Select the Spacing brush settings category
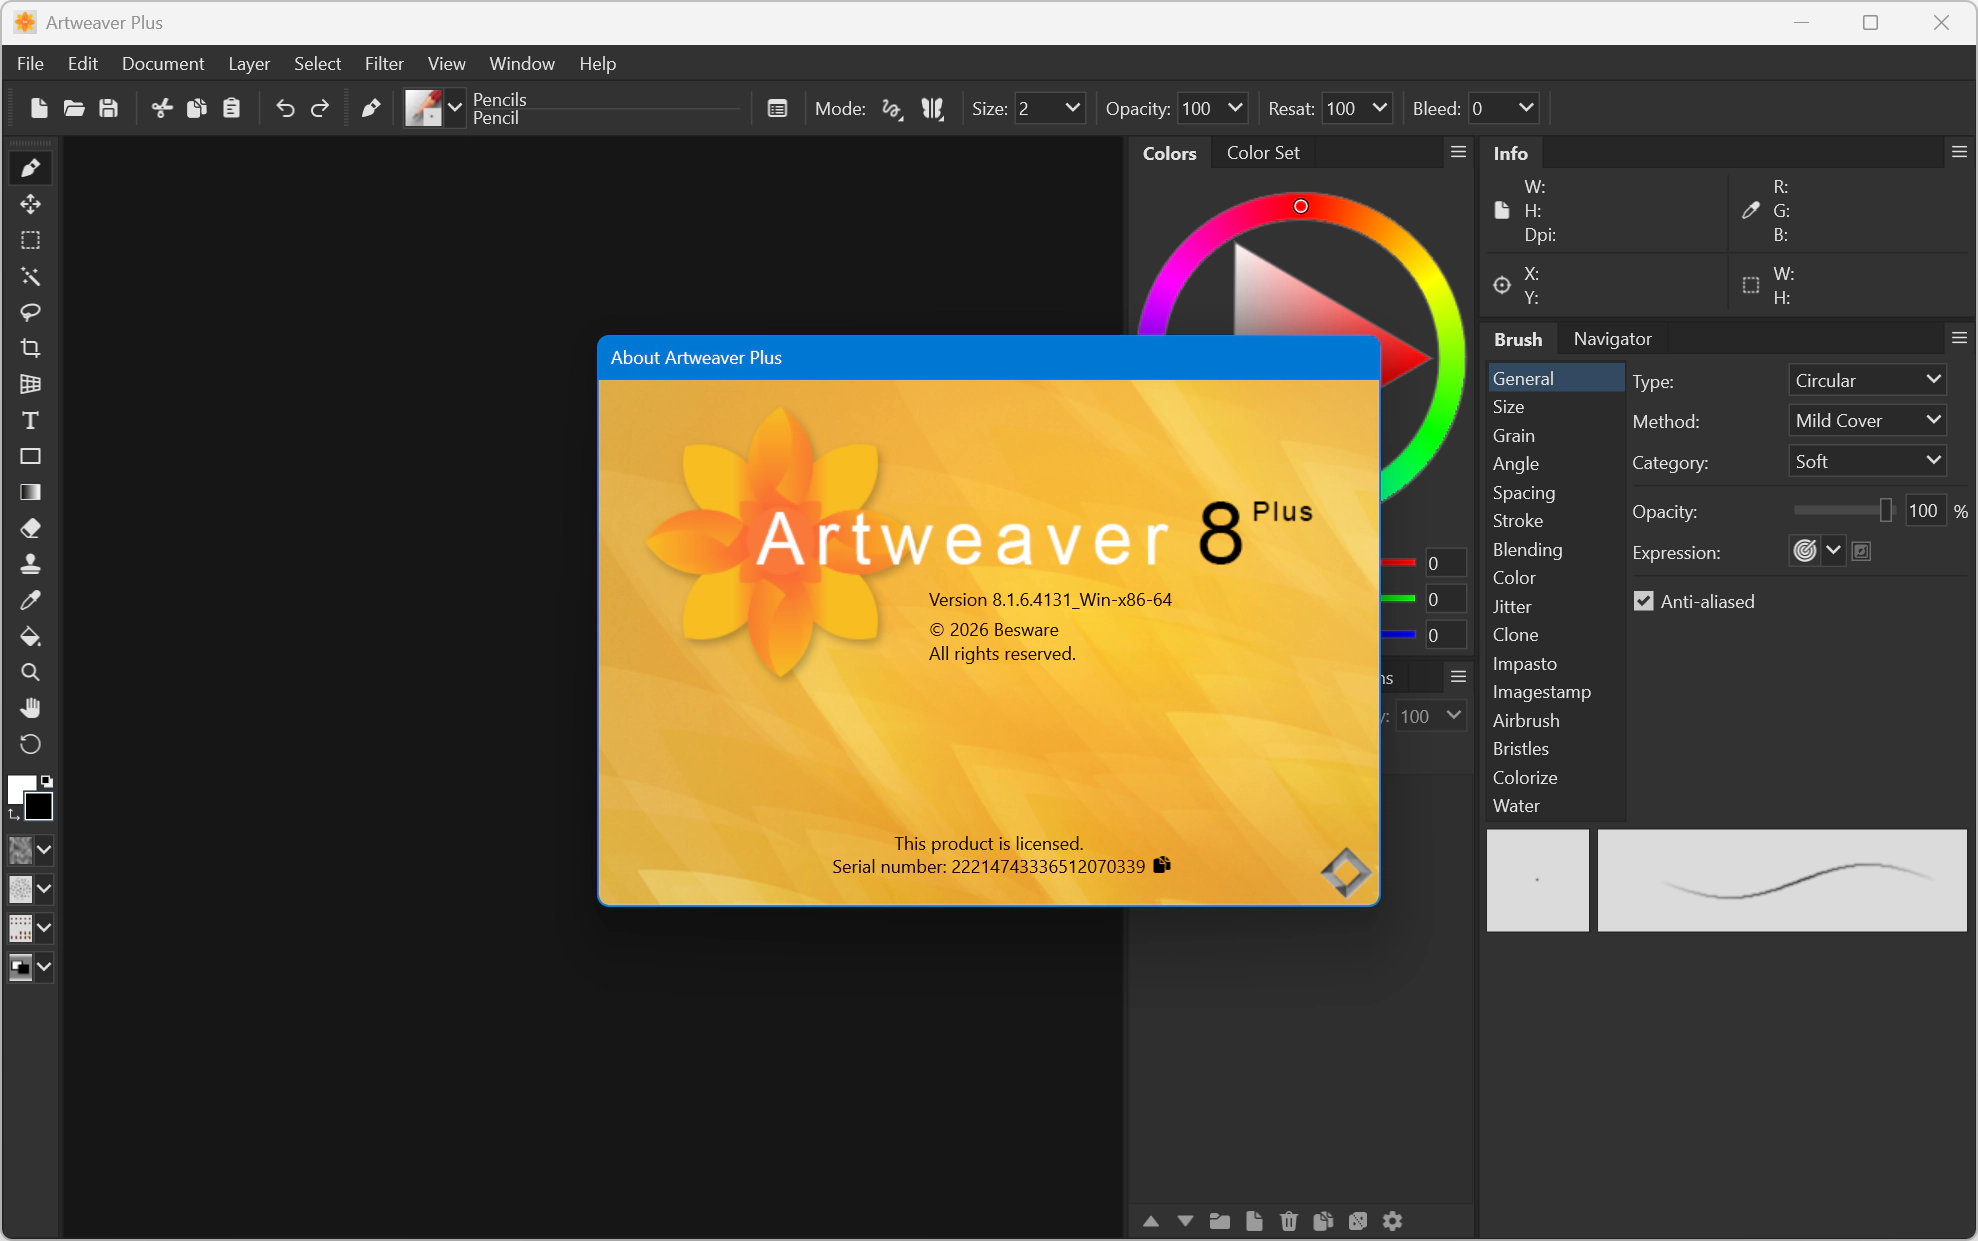The image size is (1978, 1241). 1555,493
